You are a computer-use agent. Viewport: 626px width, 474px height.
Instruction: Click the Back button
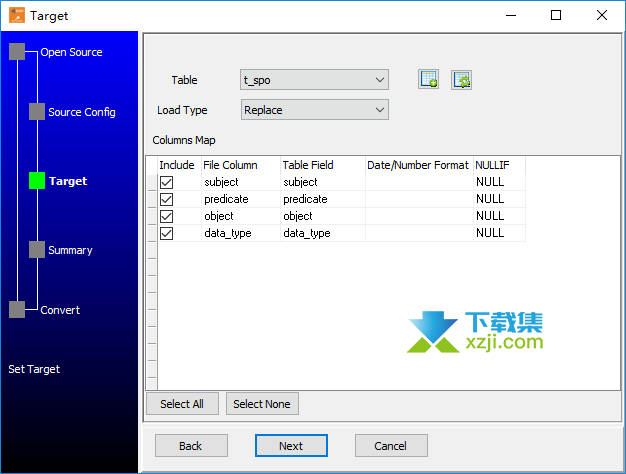[x=191, y=446]
